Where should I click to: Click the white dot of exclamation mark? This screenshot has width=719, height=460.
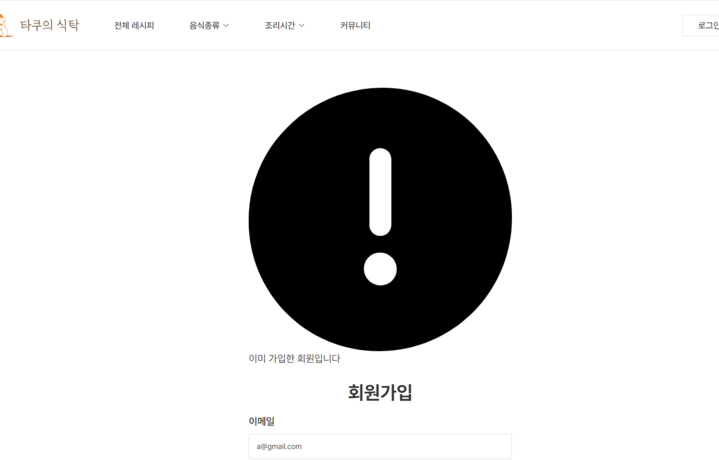380,269
